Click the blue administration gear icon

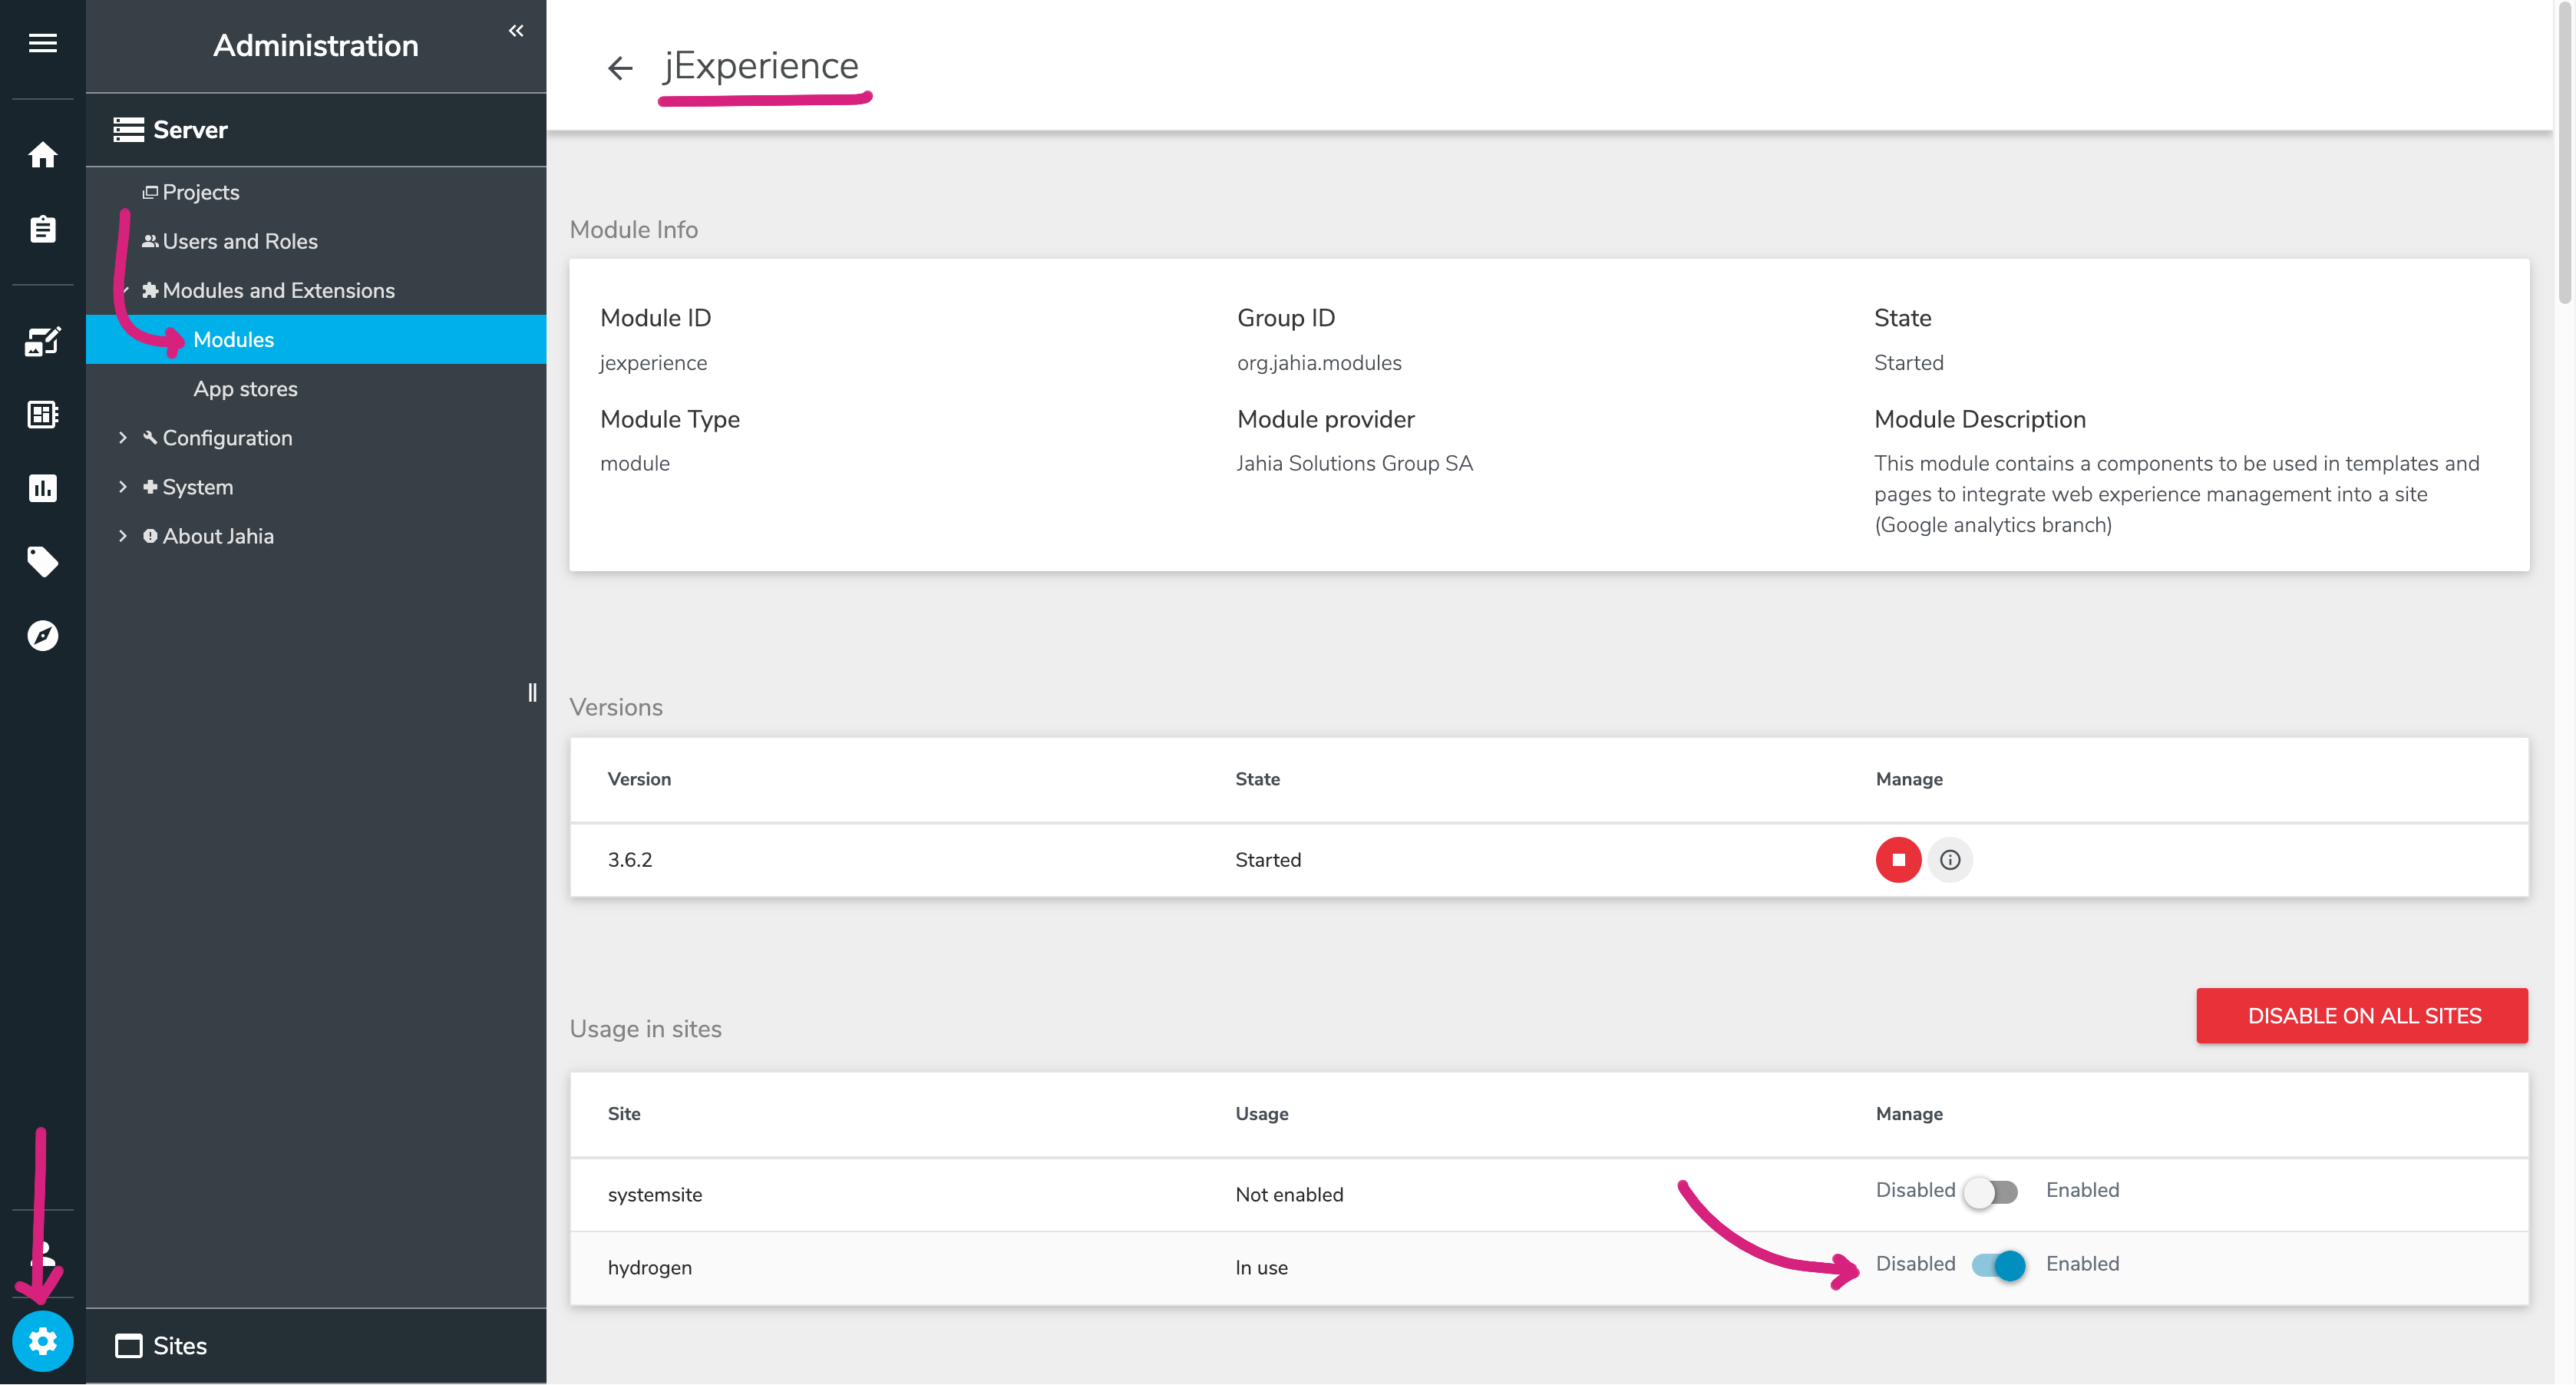click(x=42, y=1340)
